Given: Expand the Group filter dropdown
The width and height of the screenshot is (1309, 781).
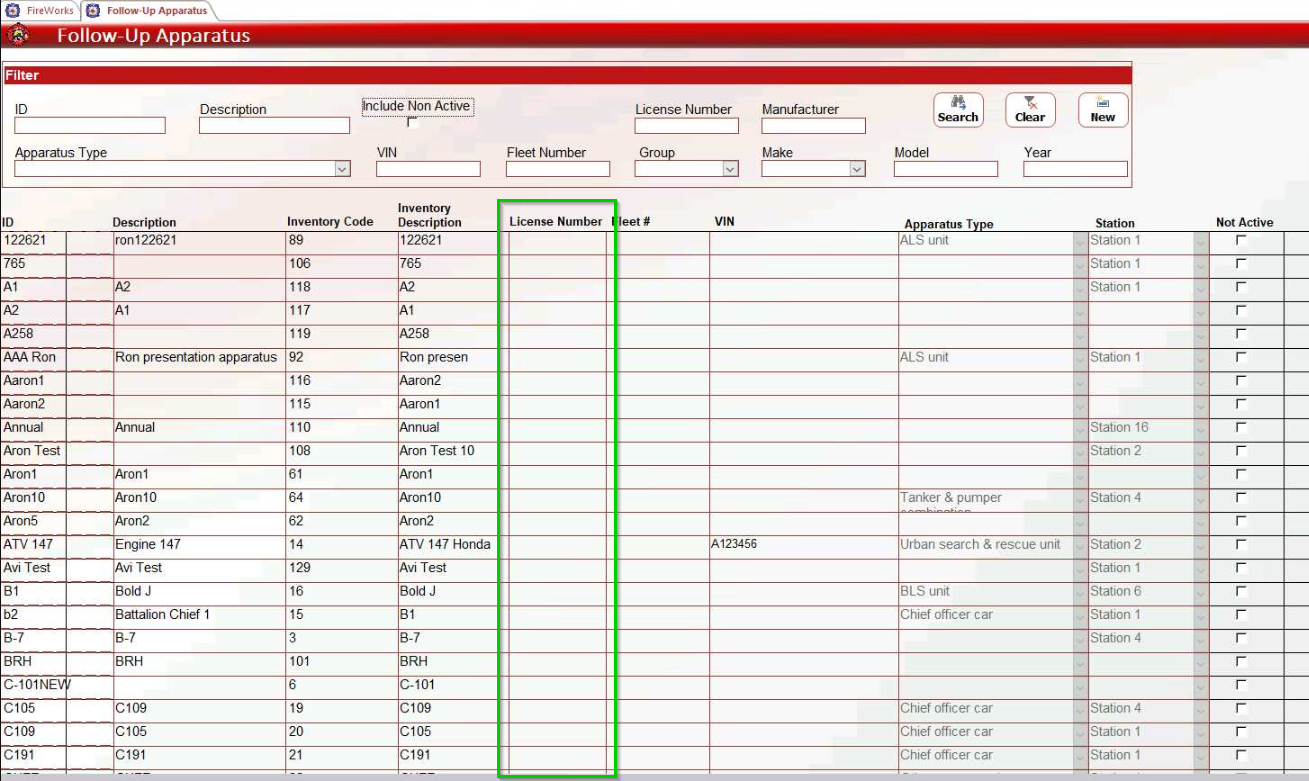Looking at the screenshot, I should 730,169.
